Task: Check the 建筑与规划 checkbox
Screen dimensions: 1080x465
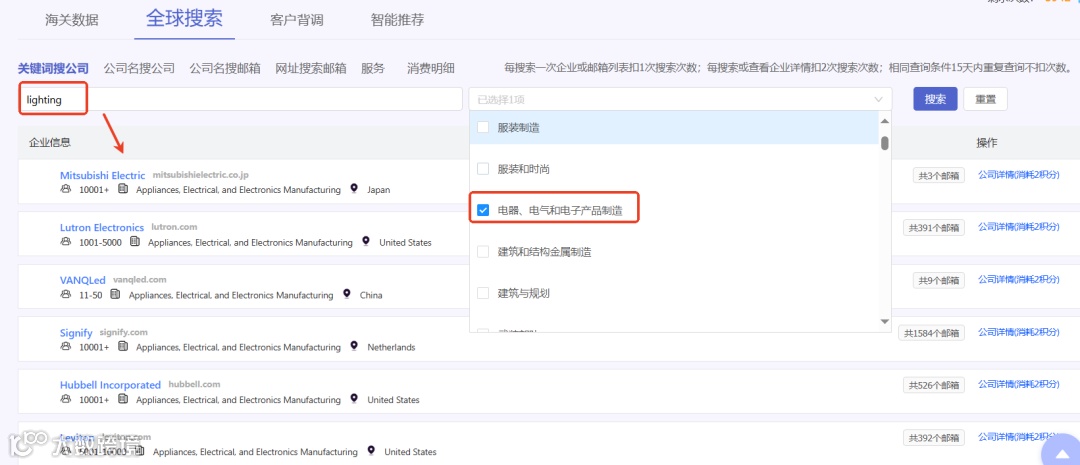Action: tap(483, 293)
